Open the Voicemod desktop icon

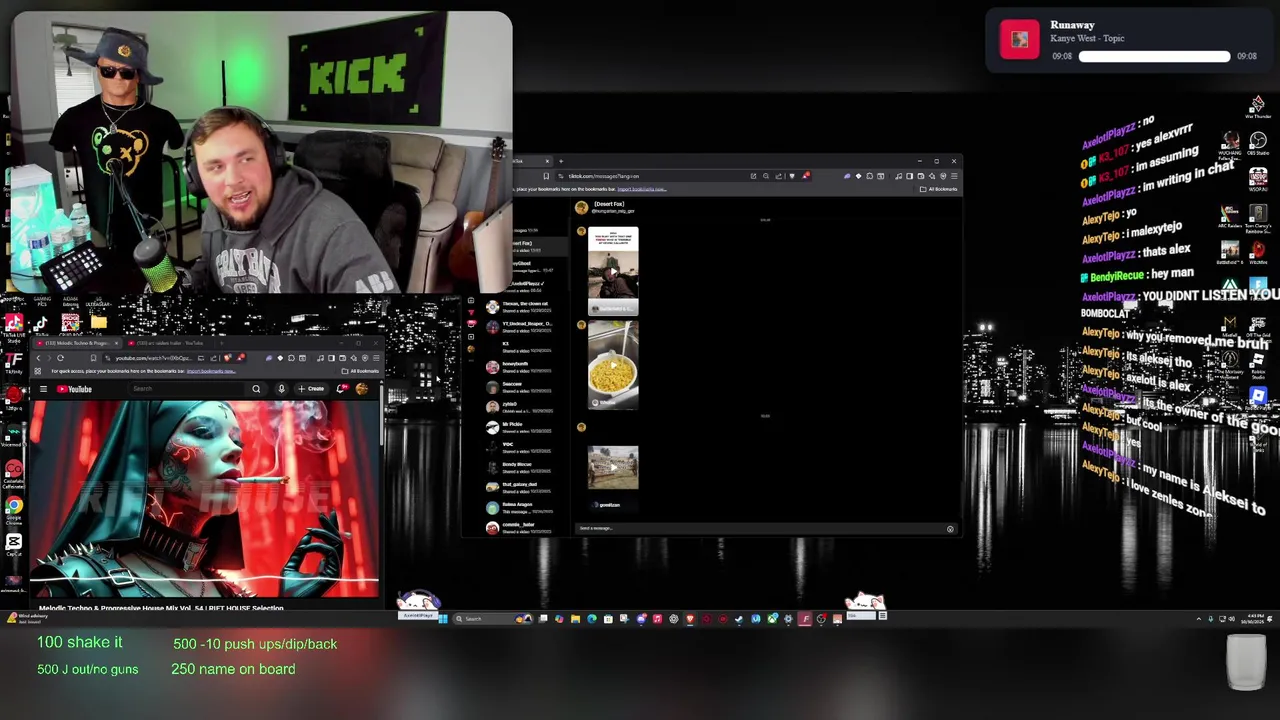click(14, 436)
